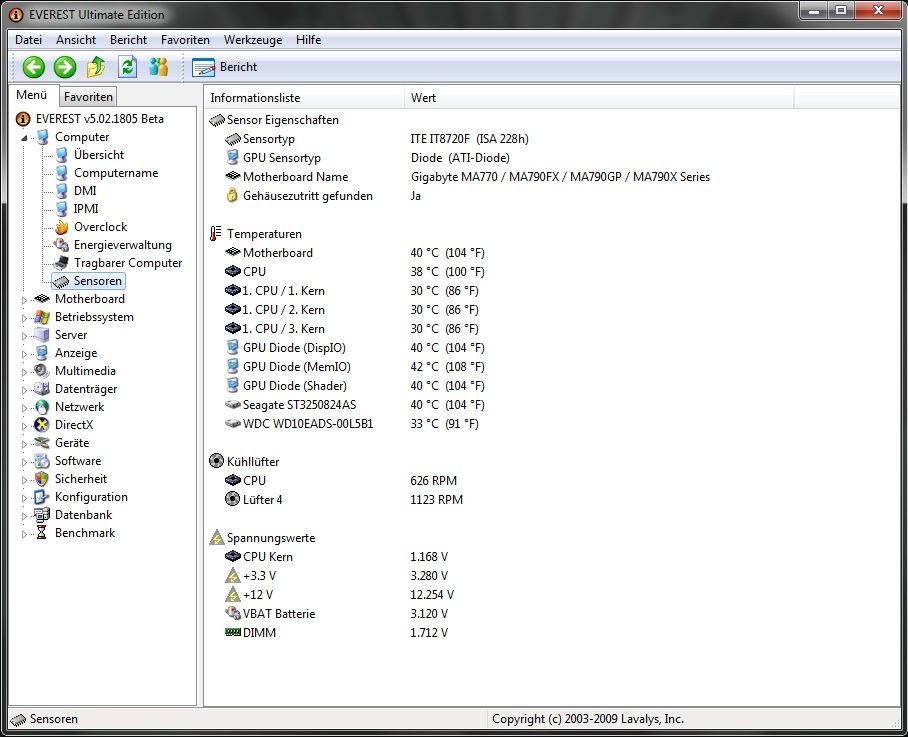Screen dimensions: 908x737
Task: Click the green Forward arrow toolbar icon
Action: [65, 67]
